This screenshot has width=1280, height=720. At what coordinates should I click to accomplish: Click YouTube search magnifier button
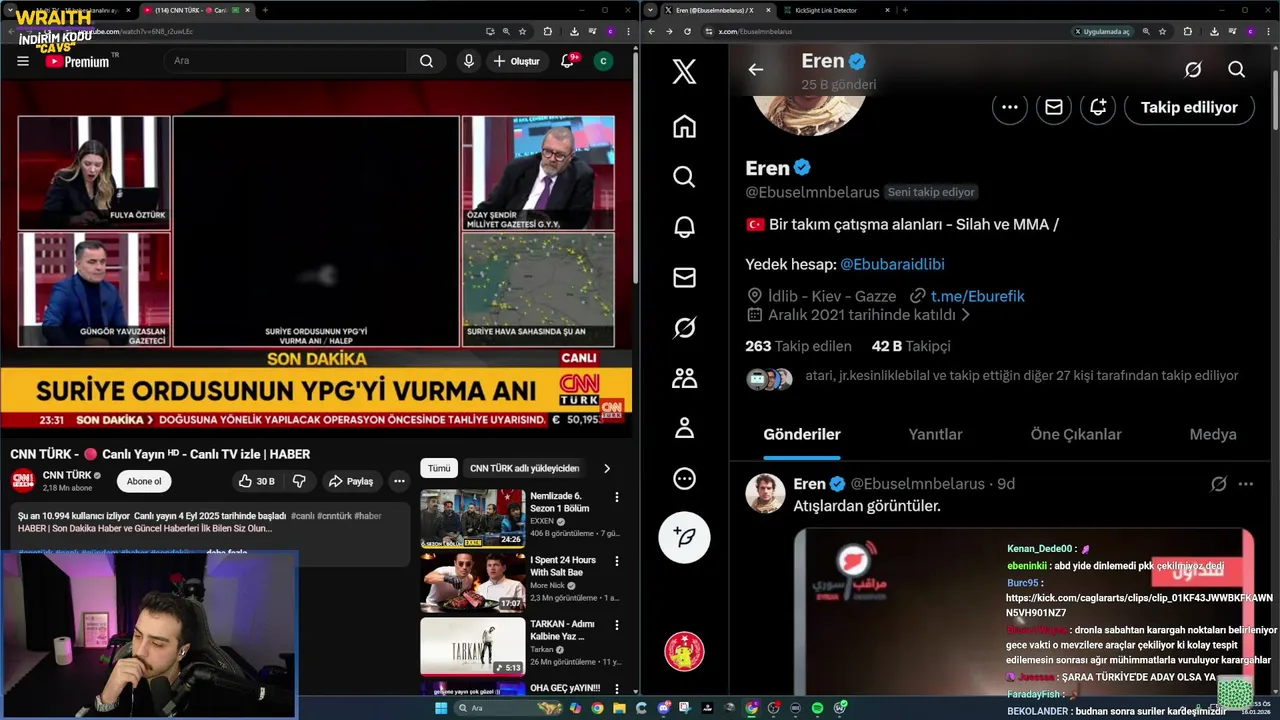click(427, 61)
